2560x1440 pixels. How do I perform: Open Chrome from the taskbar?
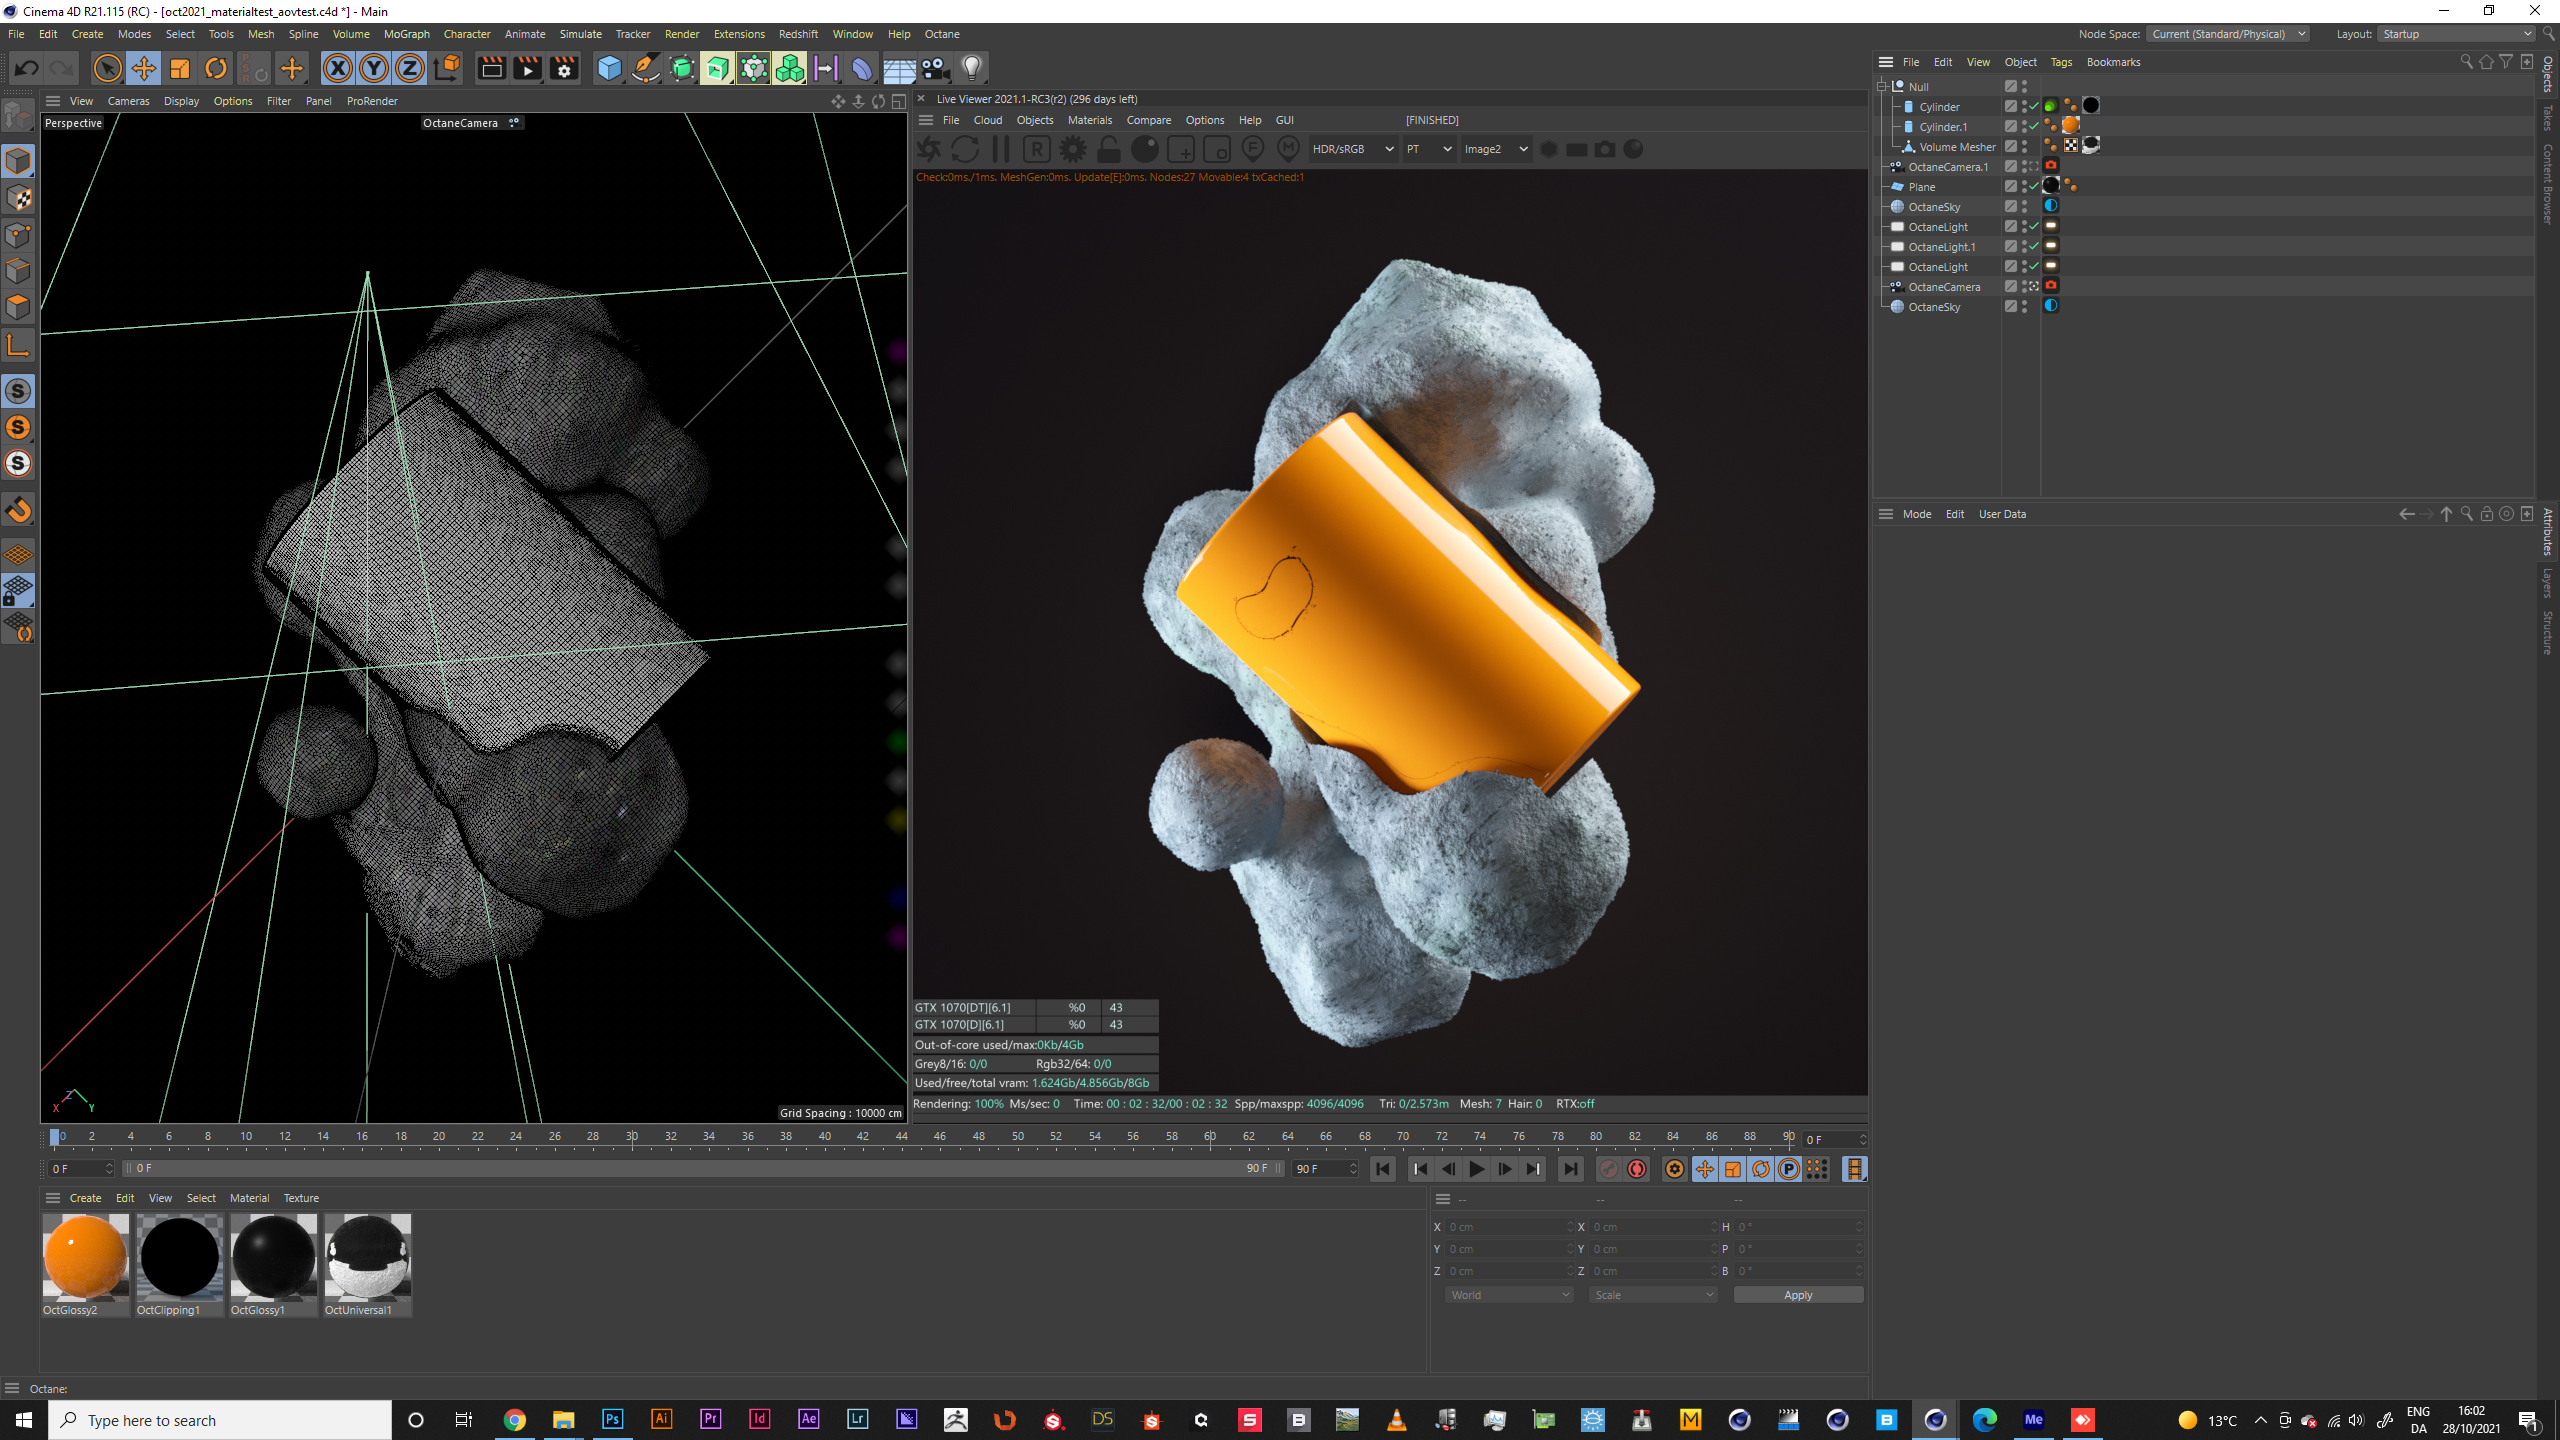coord(514,1420)
